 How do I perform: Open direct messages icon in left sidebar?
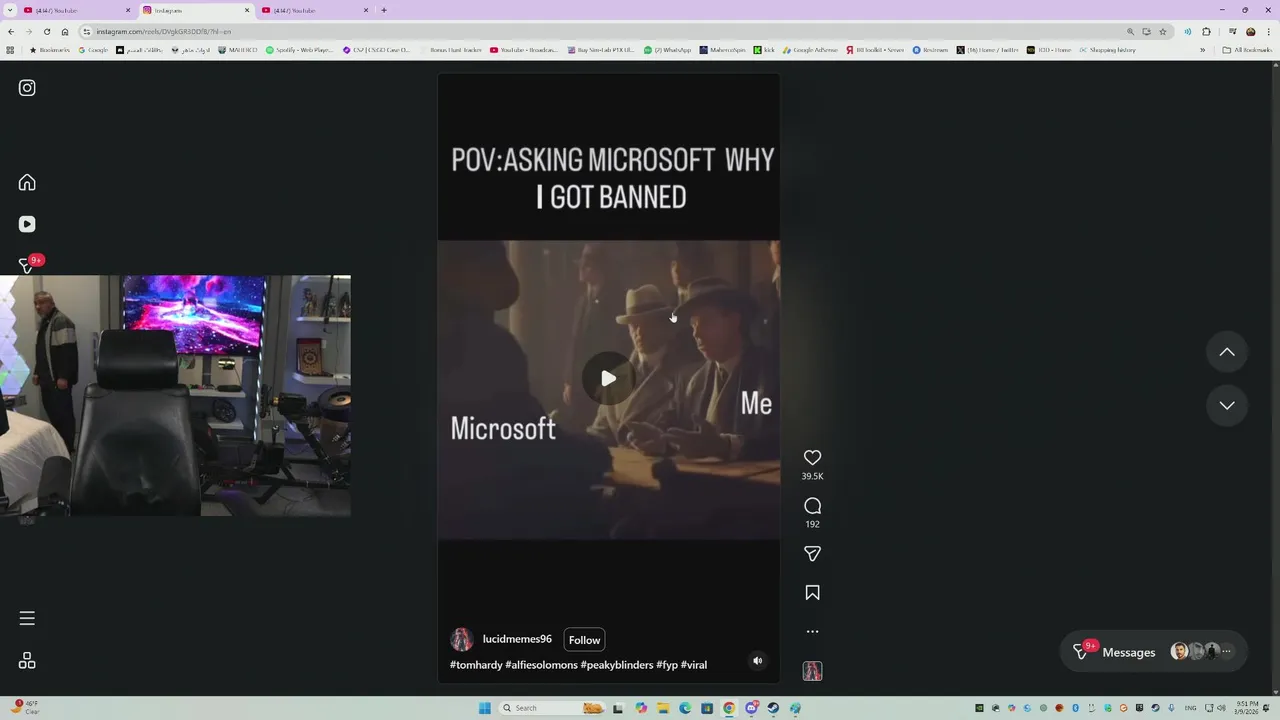pos(27,265)
